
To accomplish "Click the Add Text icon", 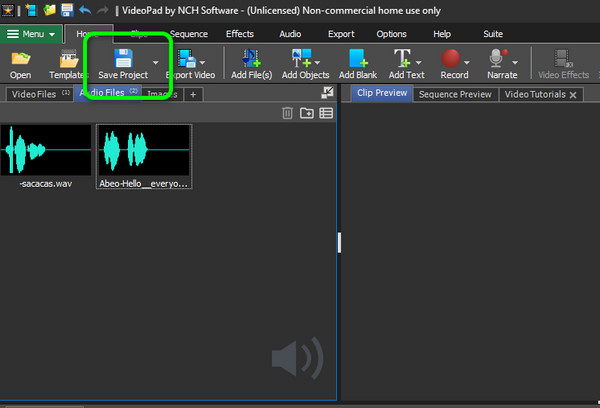I will [402, 58].
